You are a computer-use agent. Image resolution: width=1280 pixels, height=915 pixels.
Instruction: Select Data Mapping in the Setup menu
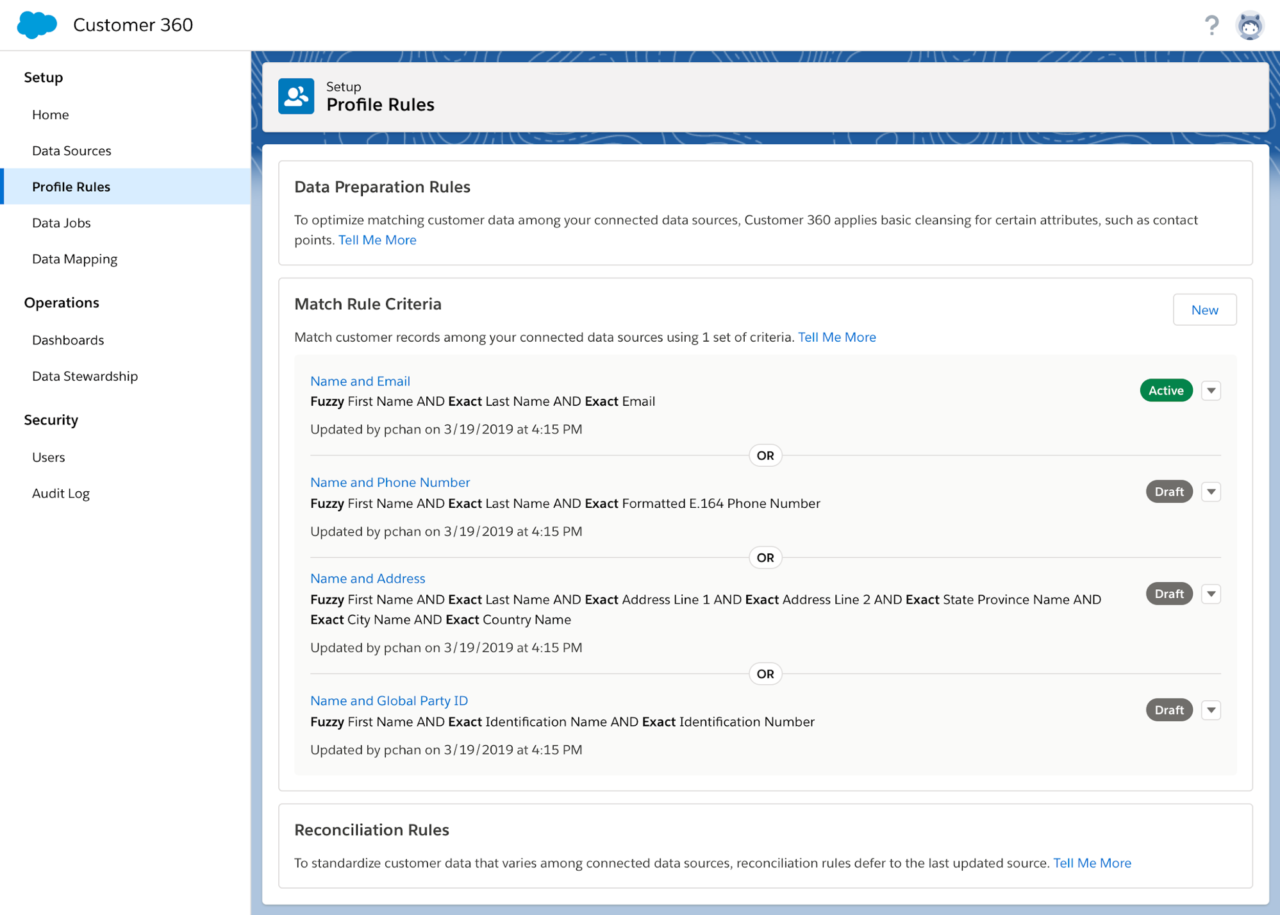(x=74, y=259)
